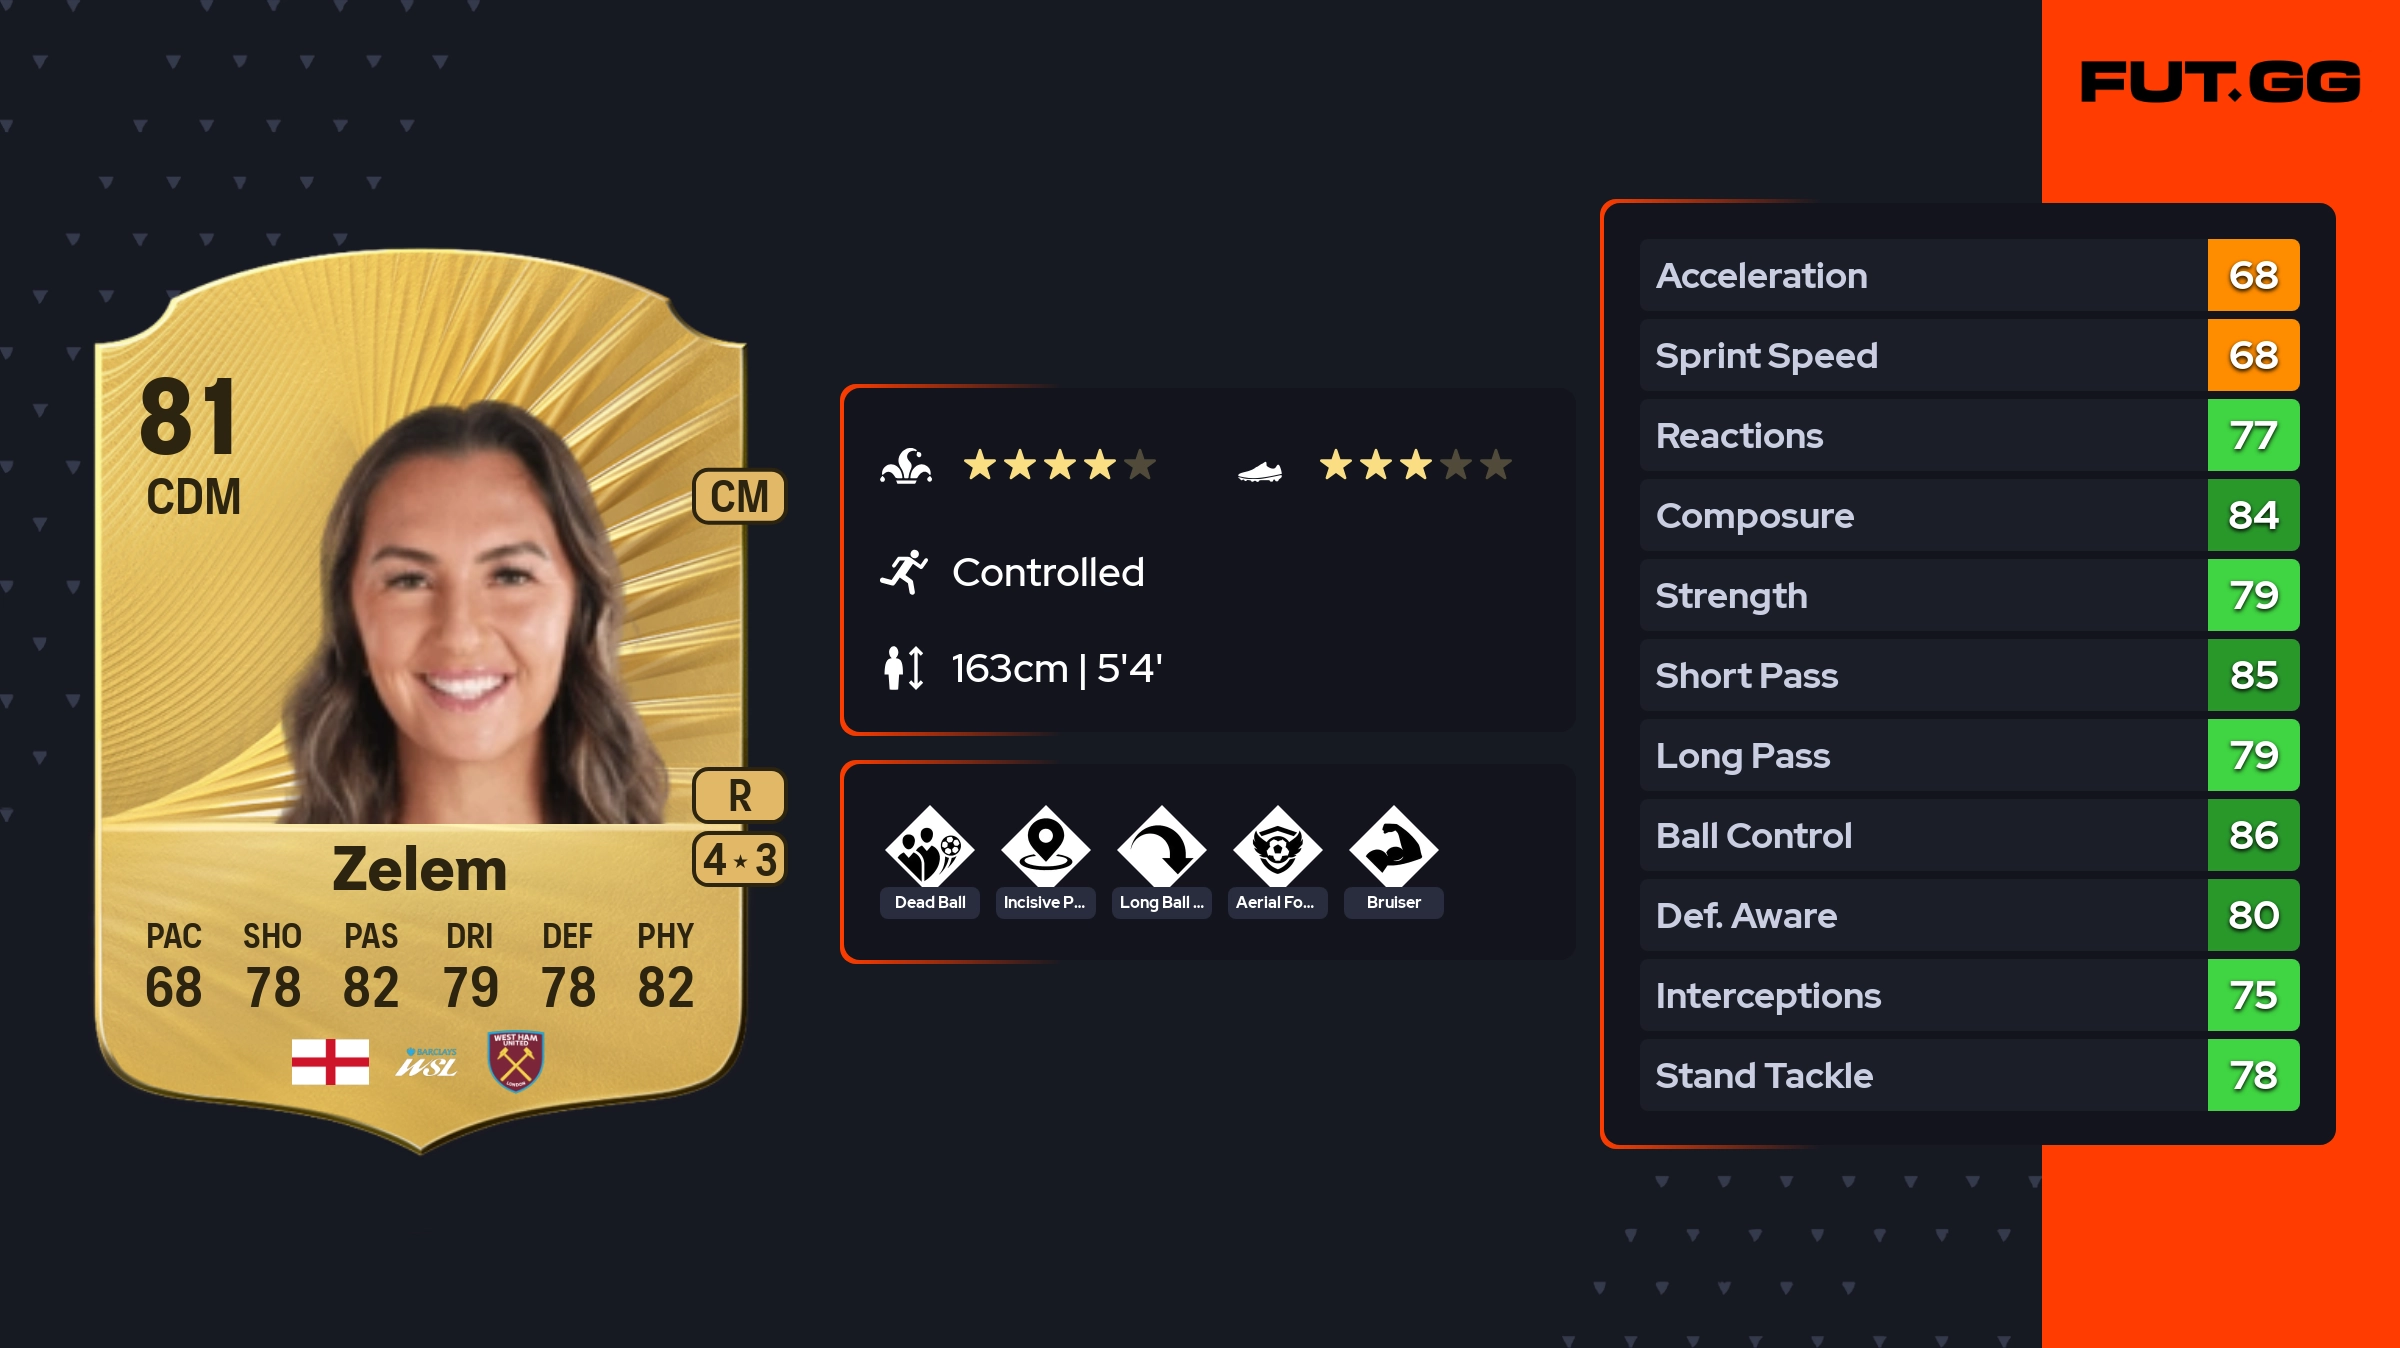2400x1348 pixels.
Task: Click the weak foot boot icon
Action: tap(1260, 470)
